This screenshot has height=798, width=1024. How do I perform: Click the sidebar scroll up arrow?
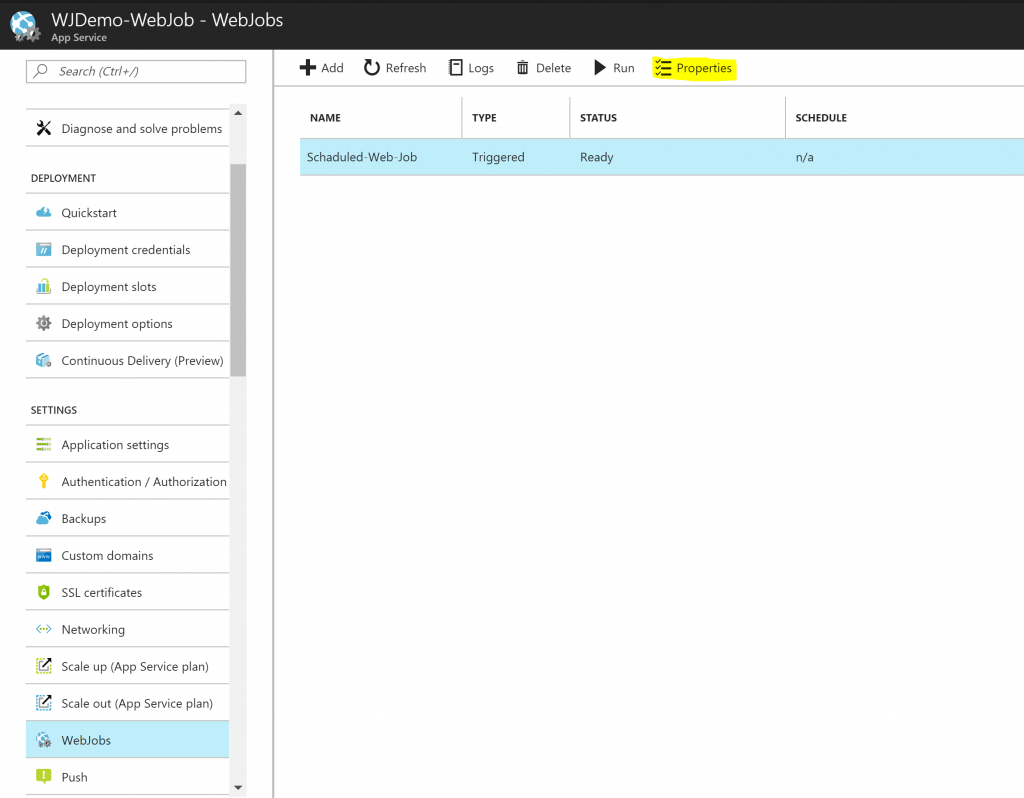coord(238,113)
